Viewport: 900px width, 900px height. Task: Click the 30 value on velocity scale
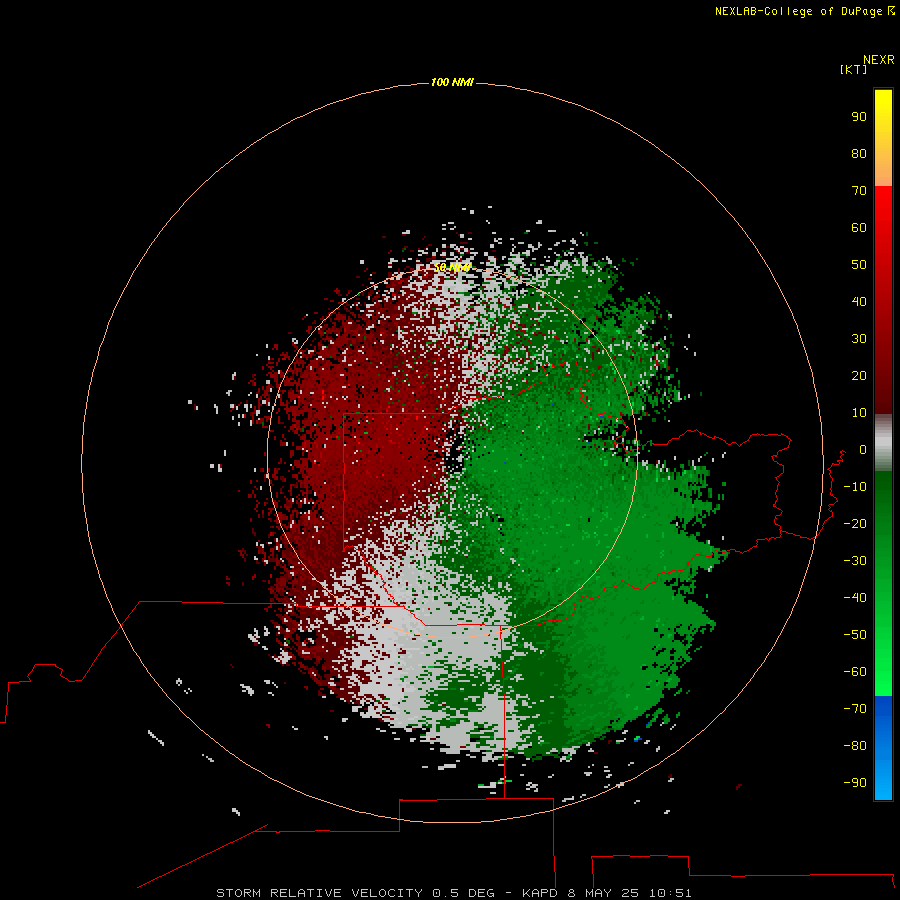coord(859,339)
